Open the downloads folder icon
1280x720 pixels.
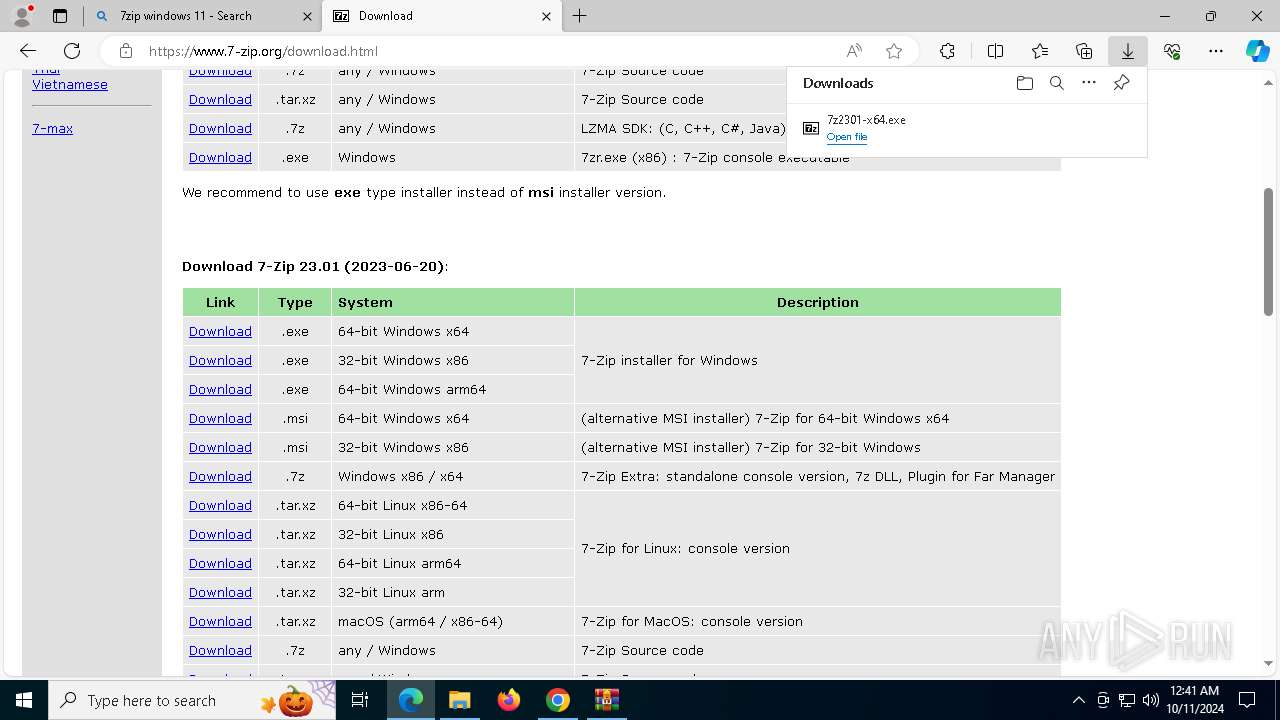point(1024,83)
